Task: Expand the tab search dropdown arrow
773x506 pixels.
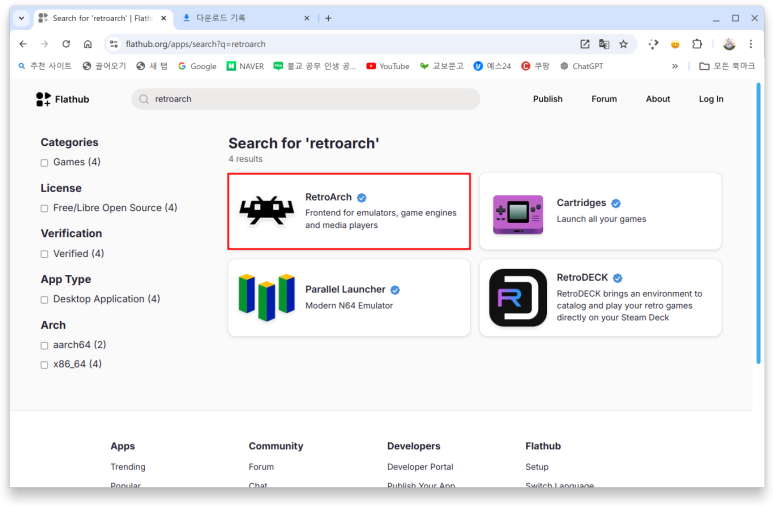Action: coord(21,18)
